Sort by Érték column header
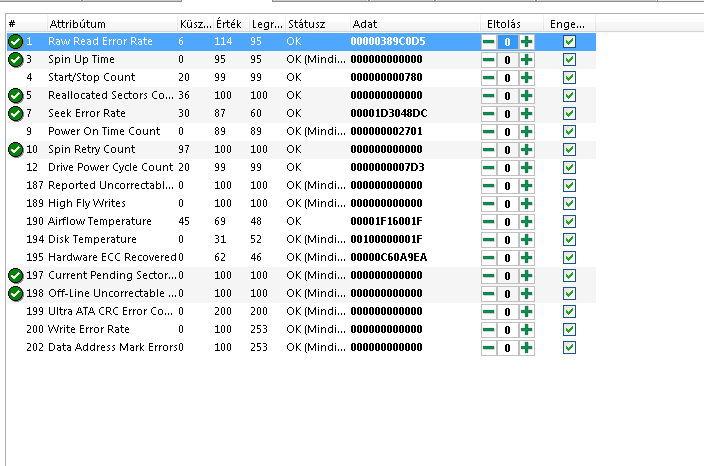 pos(231,24)
